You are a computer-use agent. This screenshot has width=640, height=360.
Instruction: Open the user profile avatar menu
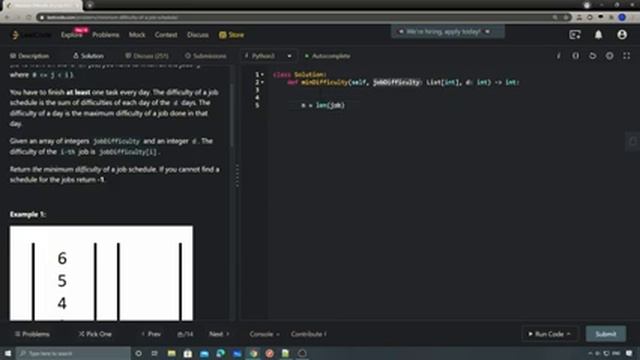pyautogui.click(x=622, y=35)
